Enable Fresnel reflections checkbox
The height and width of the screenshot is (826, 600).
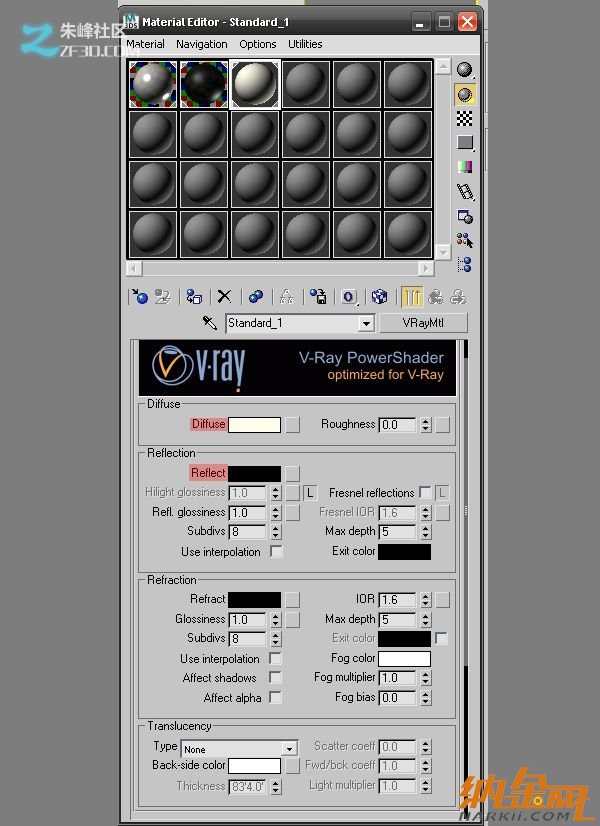425,493
